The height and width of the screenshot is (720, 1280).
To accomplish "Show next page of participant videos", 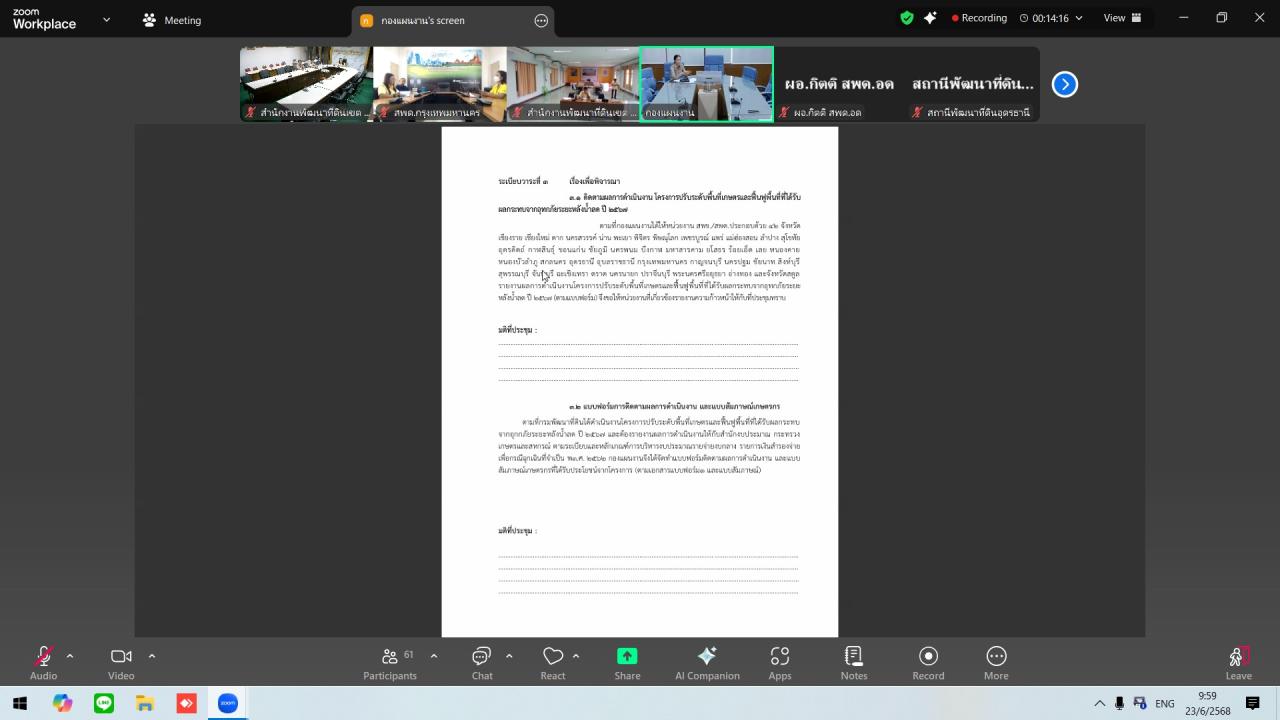I will [1065, 85].
